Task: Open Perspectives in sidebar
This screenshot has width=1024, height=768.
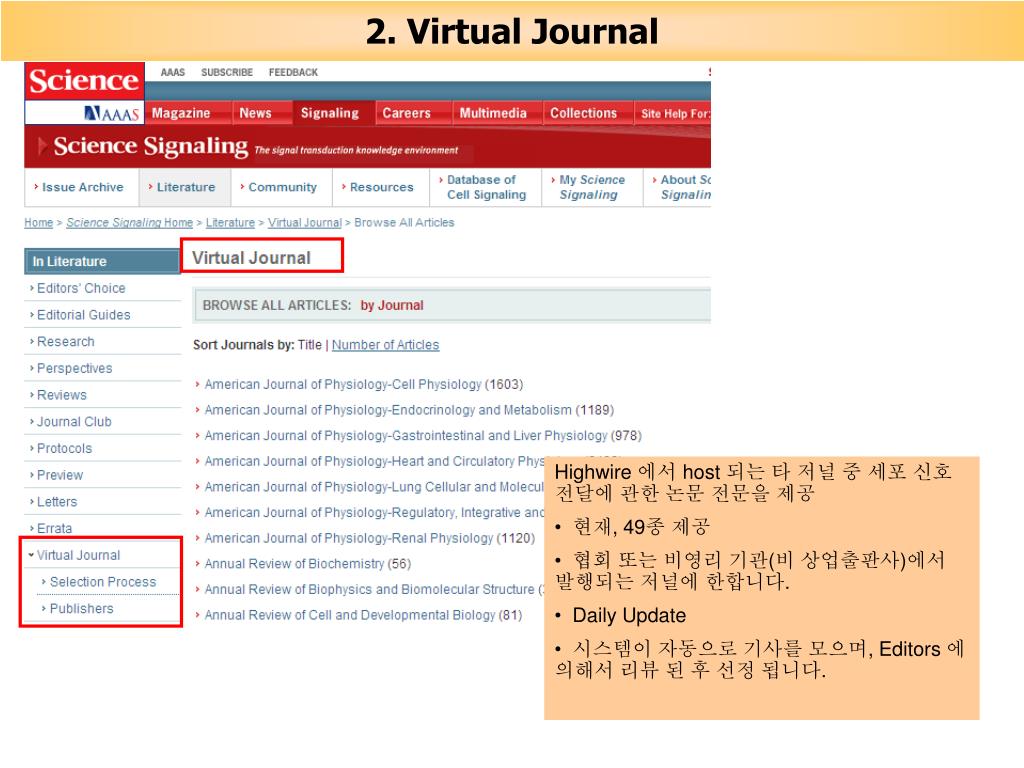Action: [x=74, y=368]
